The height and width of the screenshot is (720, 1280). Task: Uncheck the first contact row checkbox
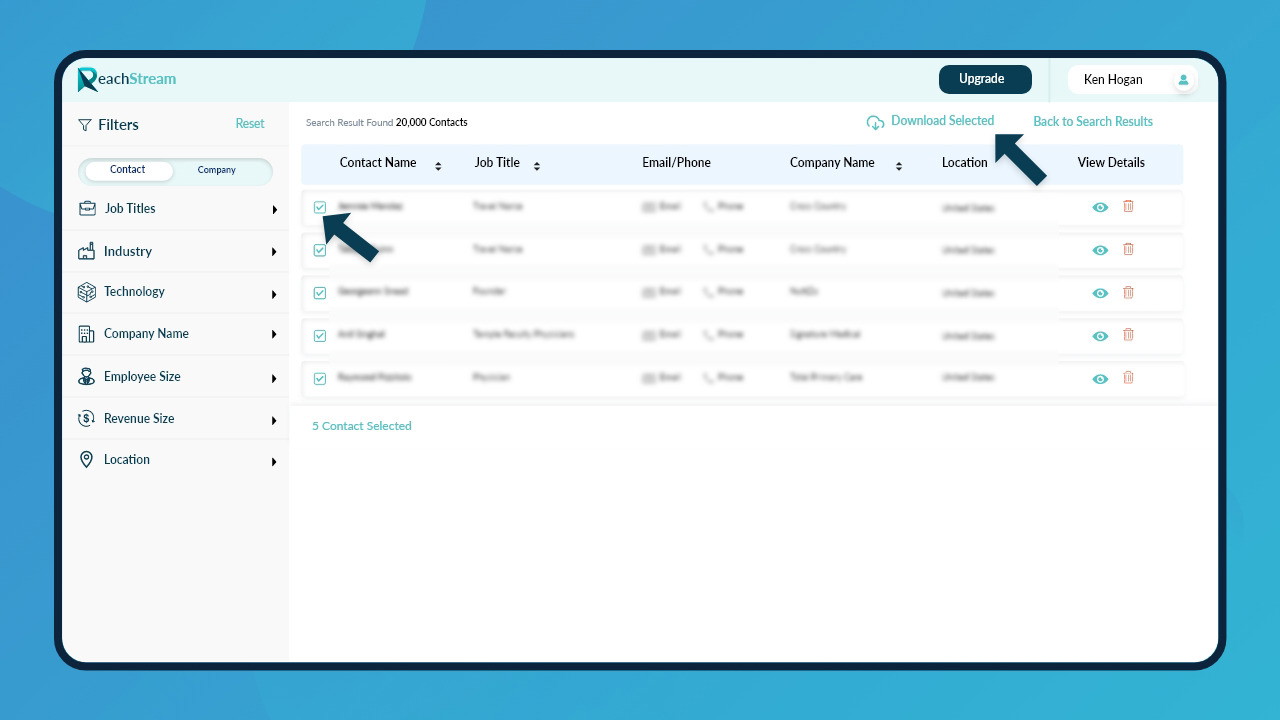320,207
